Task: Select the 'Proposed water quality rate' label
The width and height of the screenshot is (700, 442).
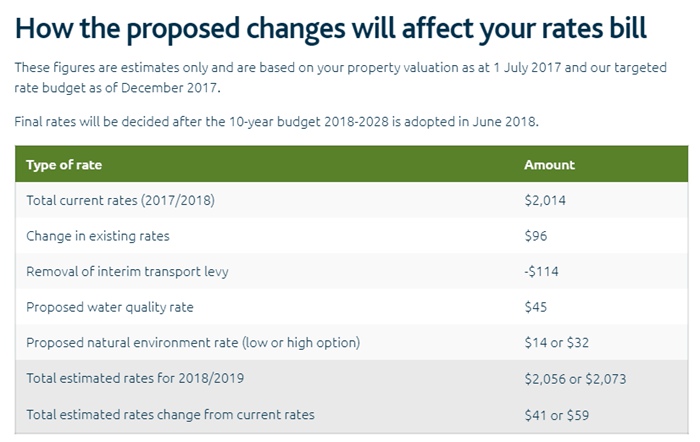Action: (108, 307)
